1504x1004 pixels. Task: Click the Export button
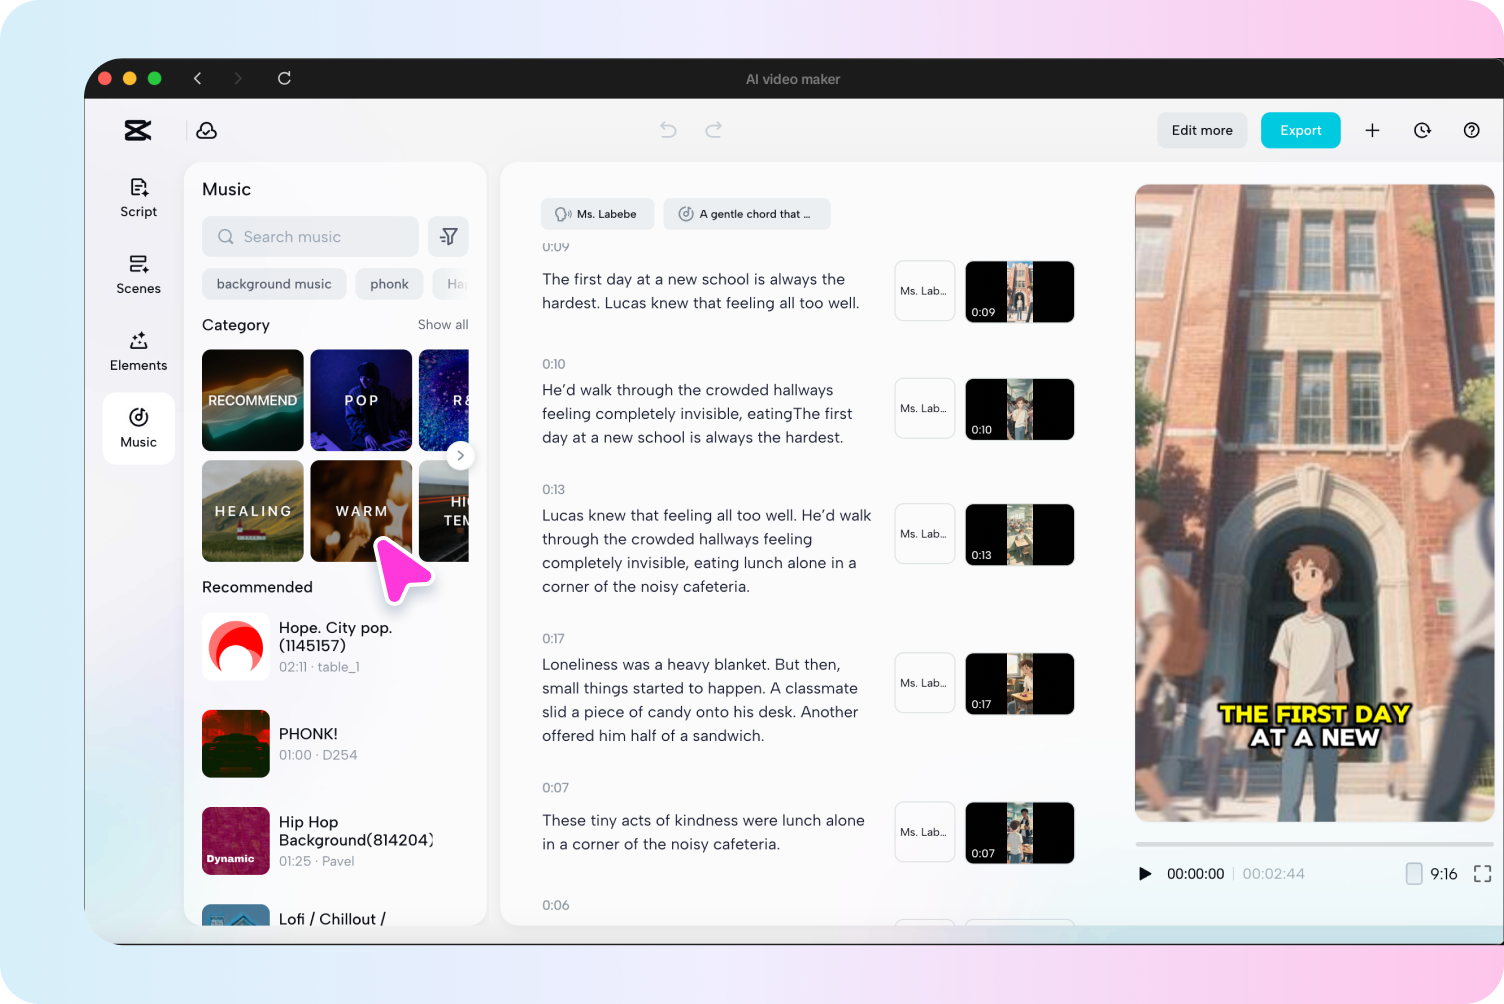(1300, 130)
